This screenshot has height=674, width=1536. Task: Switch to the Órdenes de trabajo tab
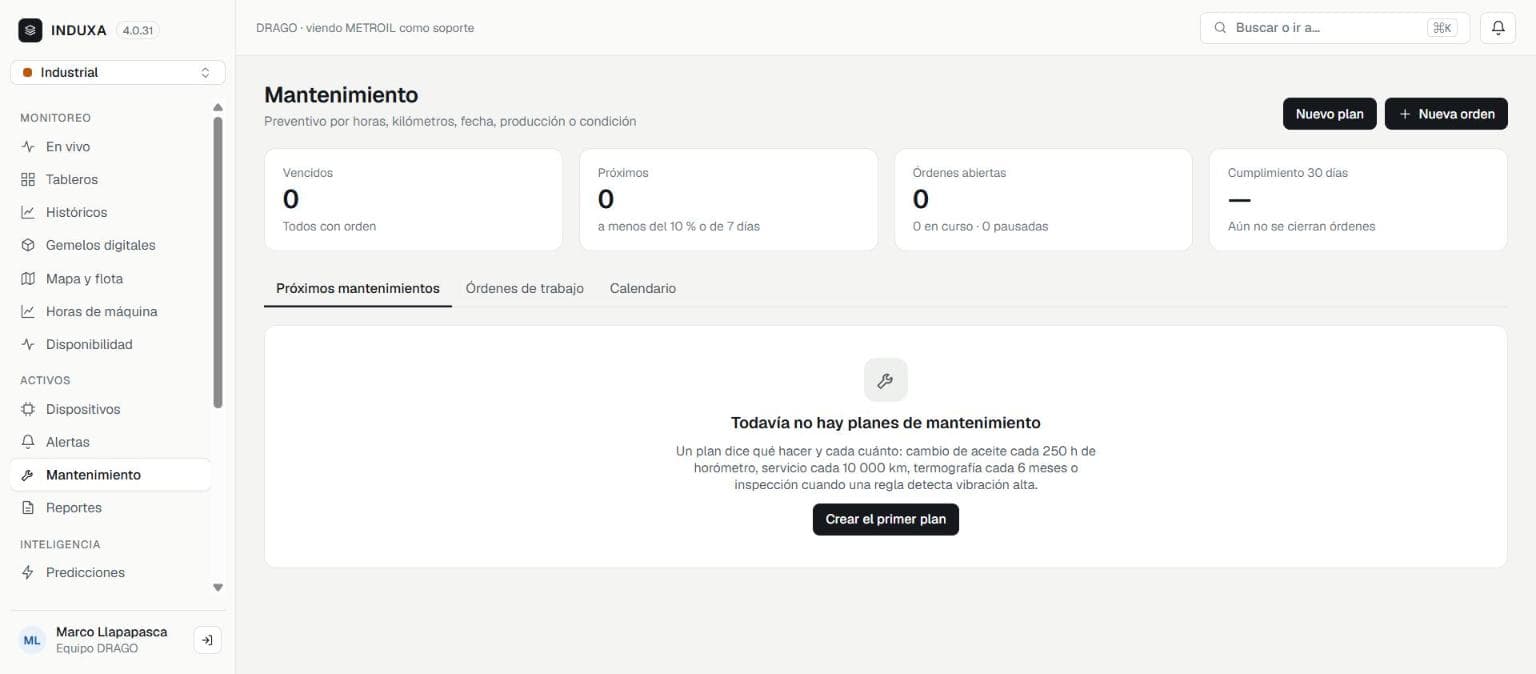pyautogui.click(x=525, y=288)
